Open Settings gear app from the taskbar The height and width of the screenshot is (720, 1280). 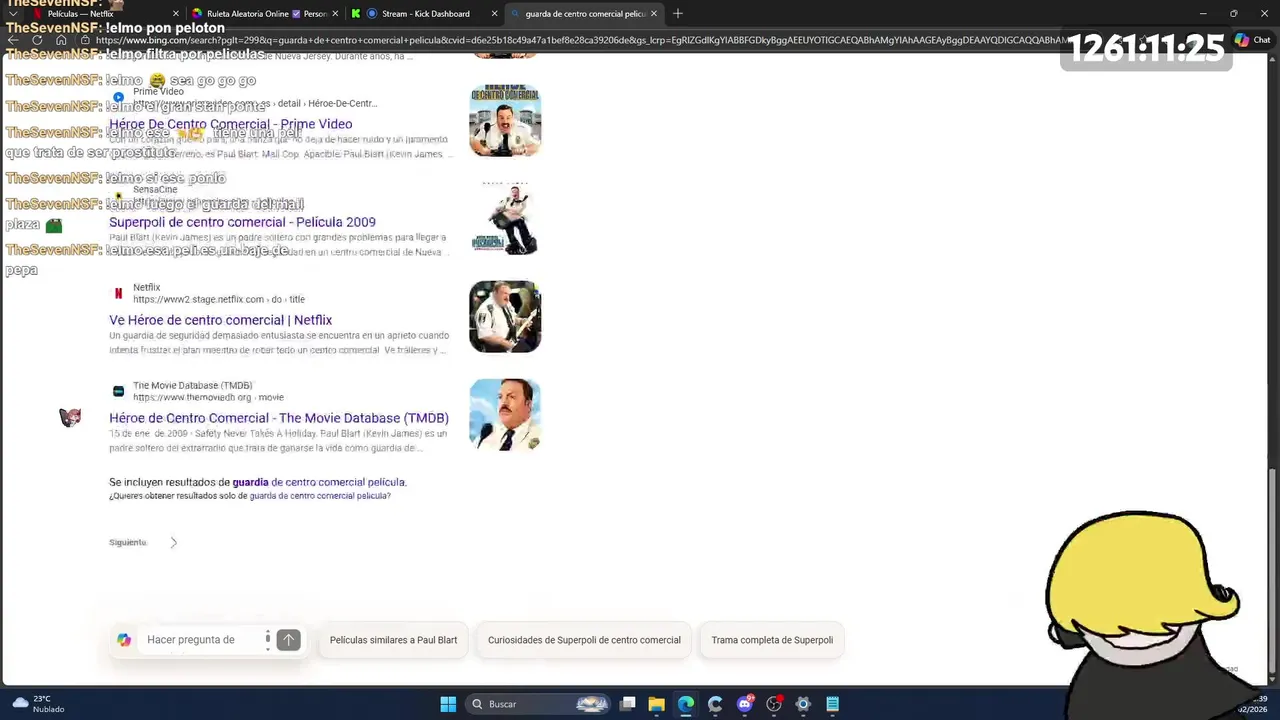tap(802, 704)
